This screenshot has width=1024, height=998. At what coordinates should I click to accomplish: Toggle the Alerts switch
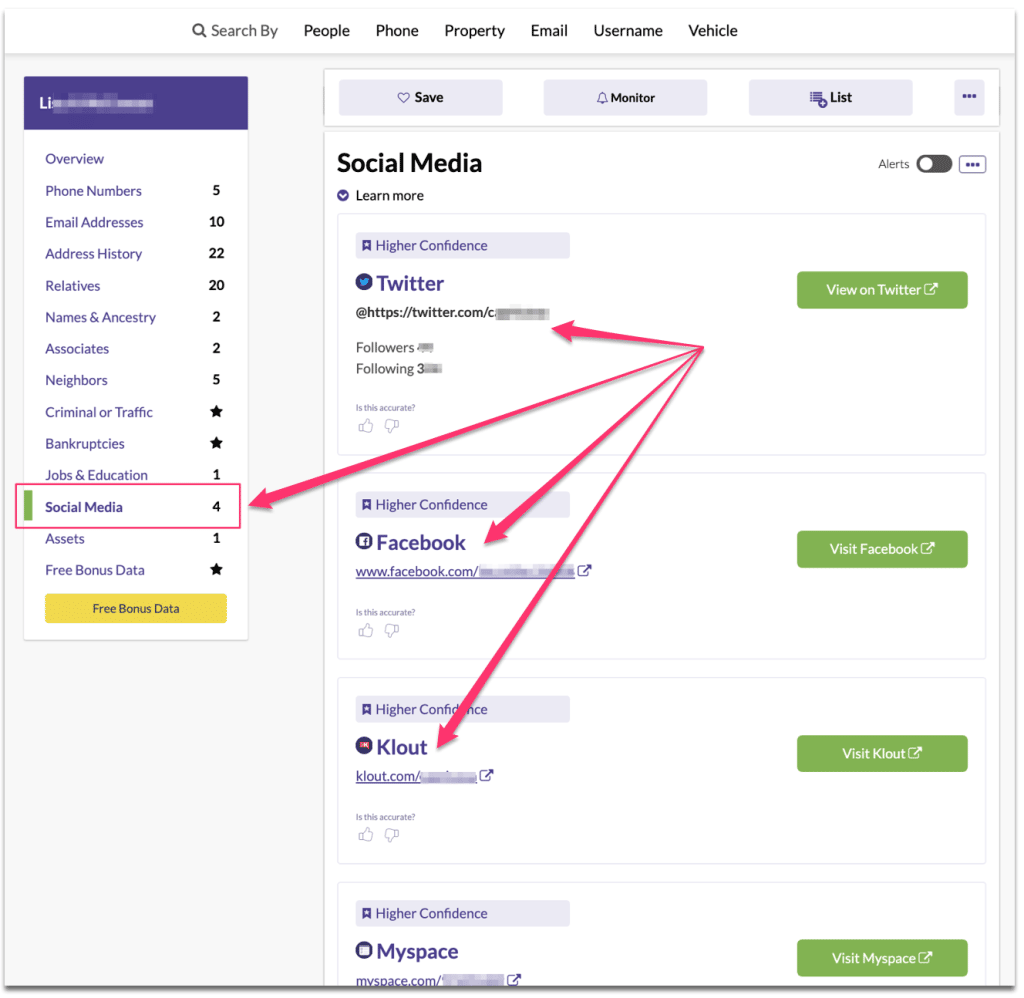(934, 164)
